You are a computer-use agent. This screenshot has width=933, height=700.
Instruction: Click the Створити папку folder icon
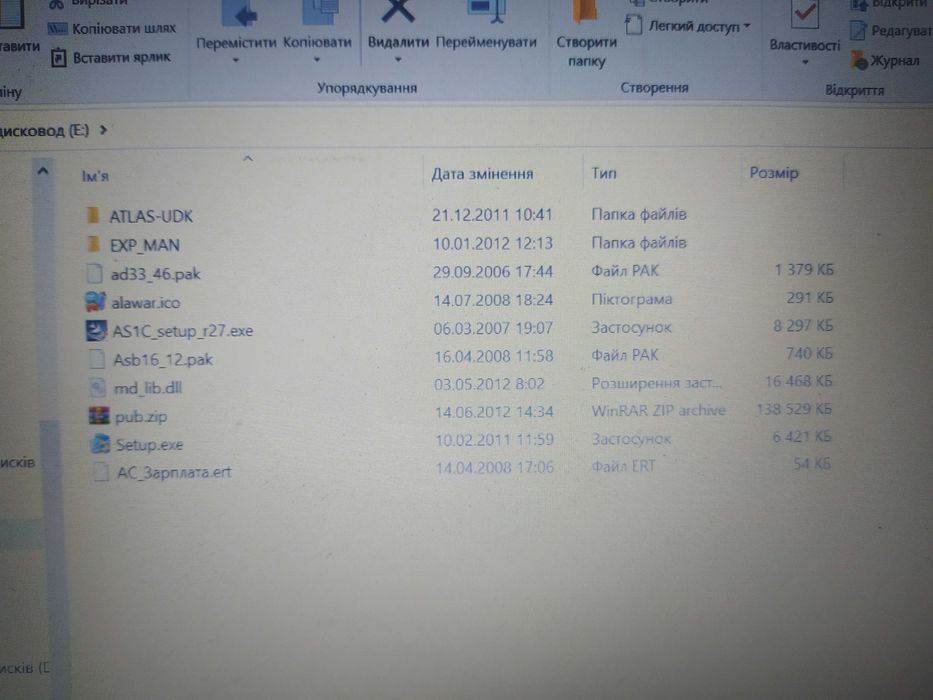pos(585,12)
